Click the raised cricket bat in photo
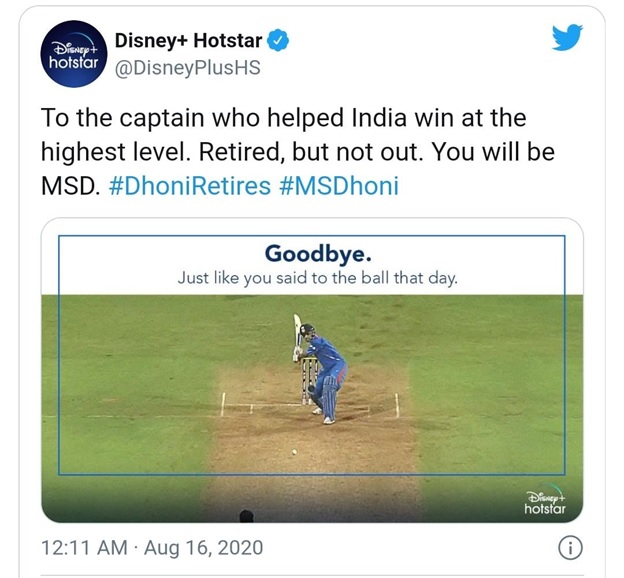The image size is (624, 578). click(x=297, y=335)
